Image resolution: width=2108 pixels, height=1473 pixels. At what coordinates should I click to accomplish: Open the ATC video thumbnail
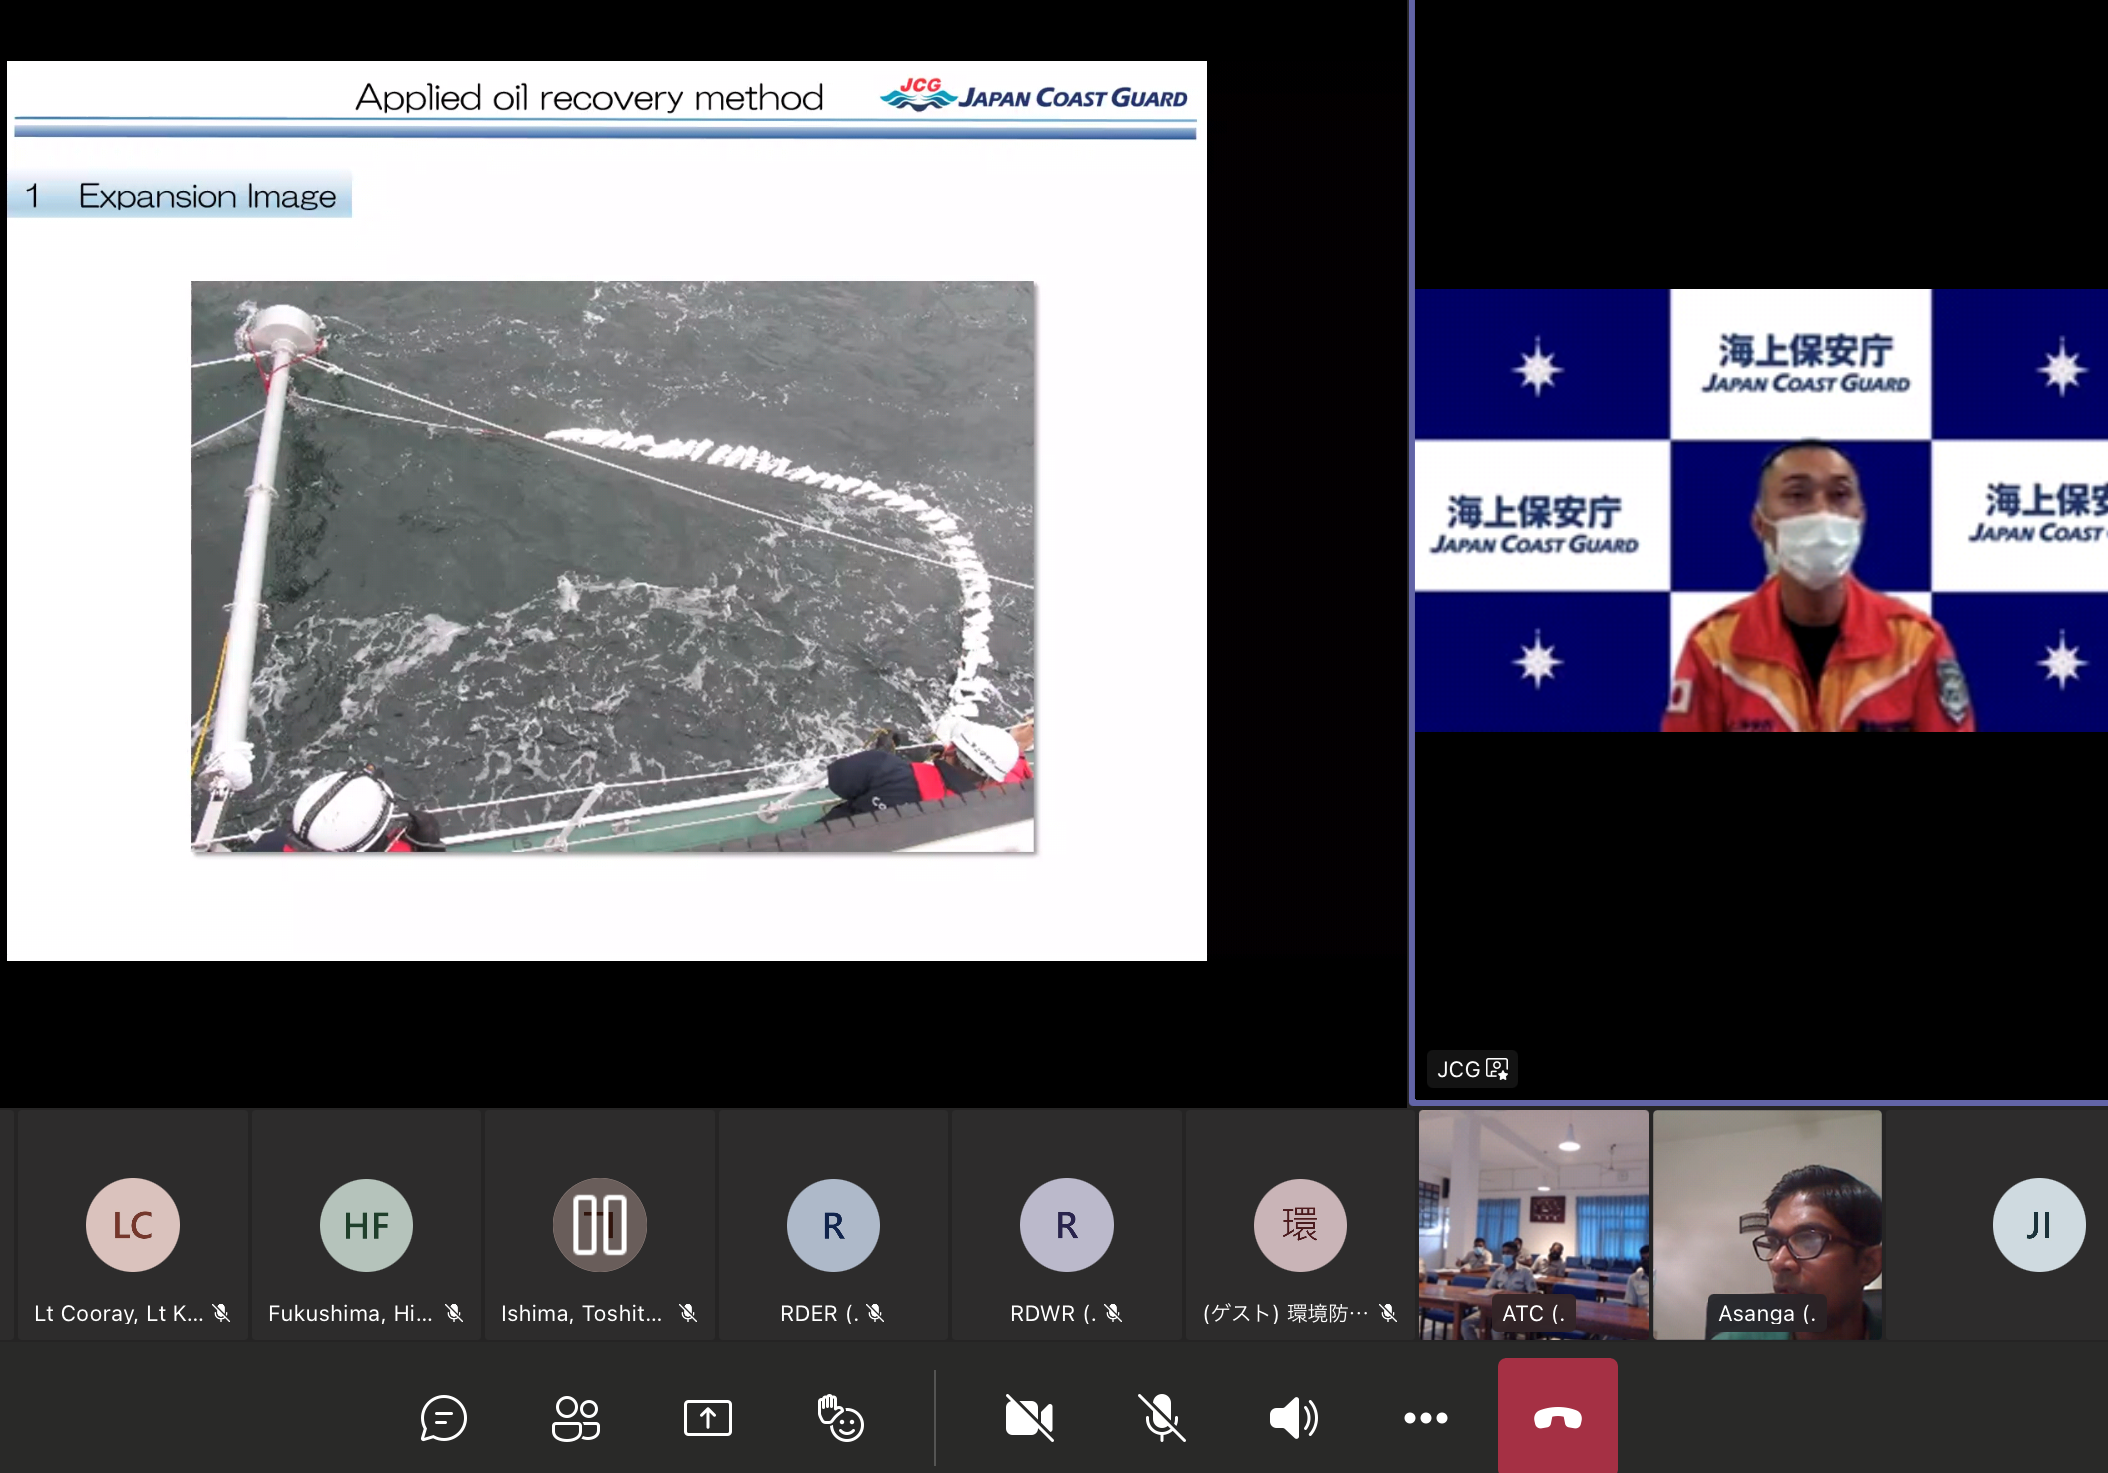tap(1533, 1225)
